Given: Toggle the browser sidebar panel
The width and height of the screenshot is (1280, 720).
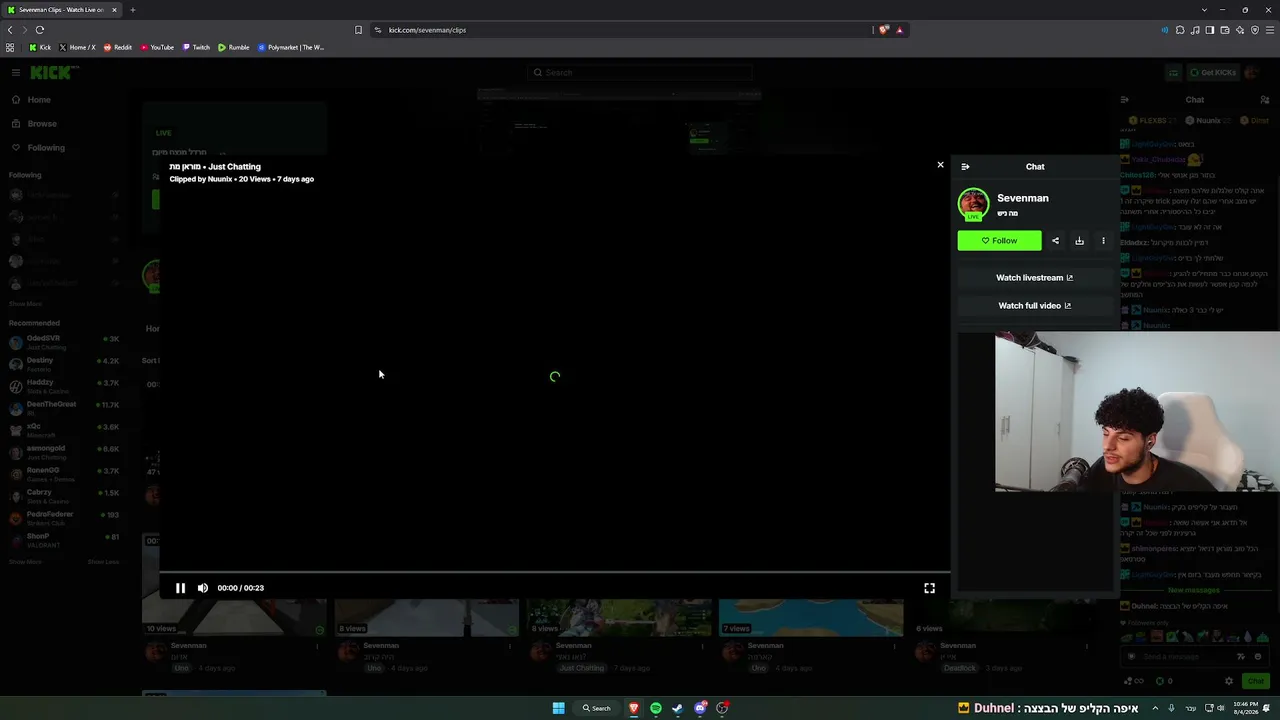Looking at the screenshot, I should (1210, 30).
